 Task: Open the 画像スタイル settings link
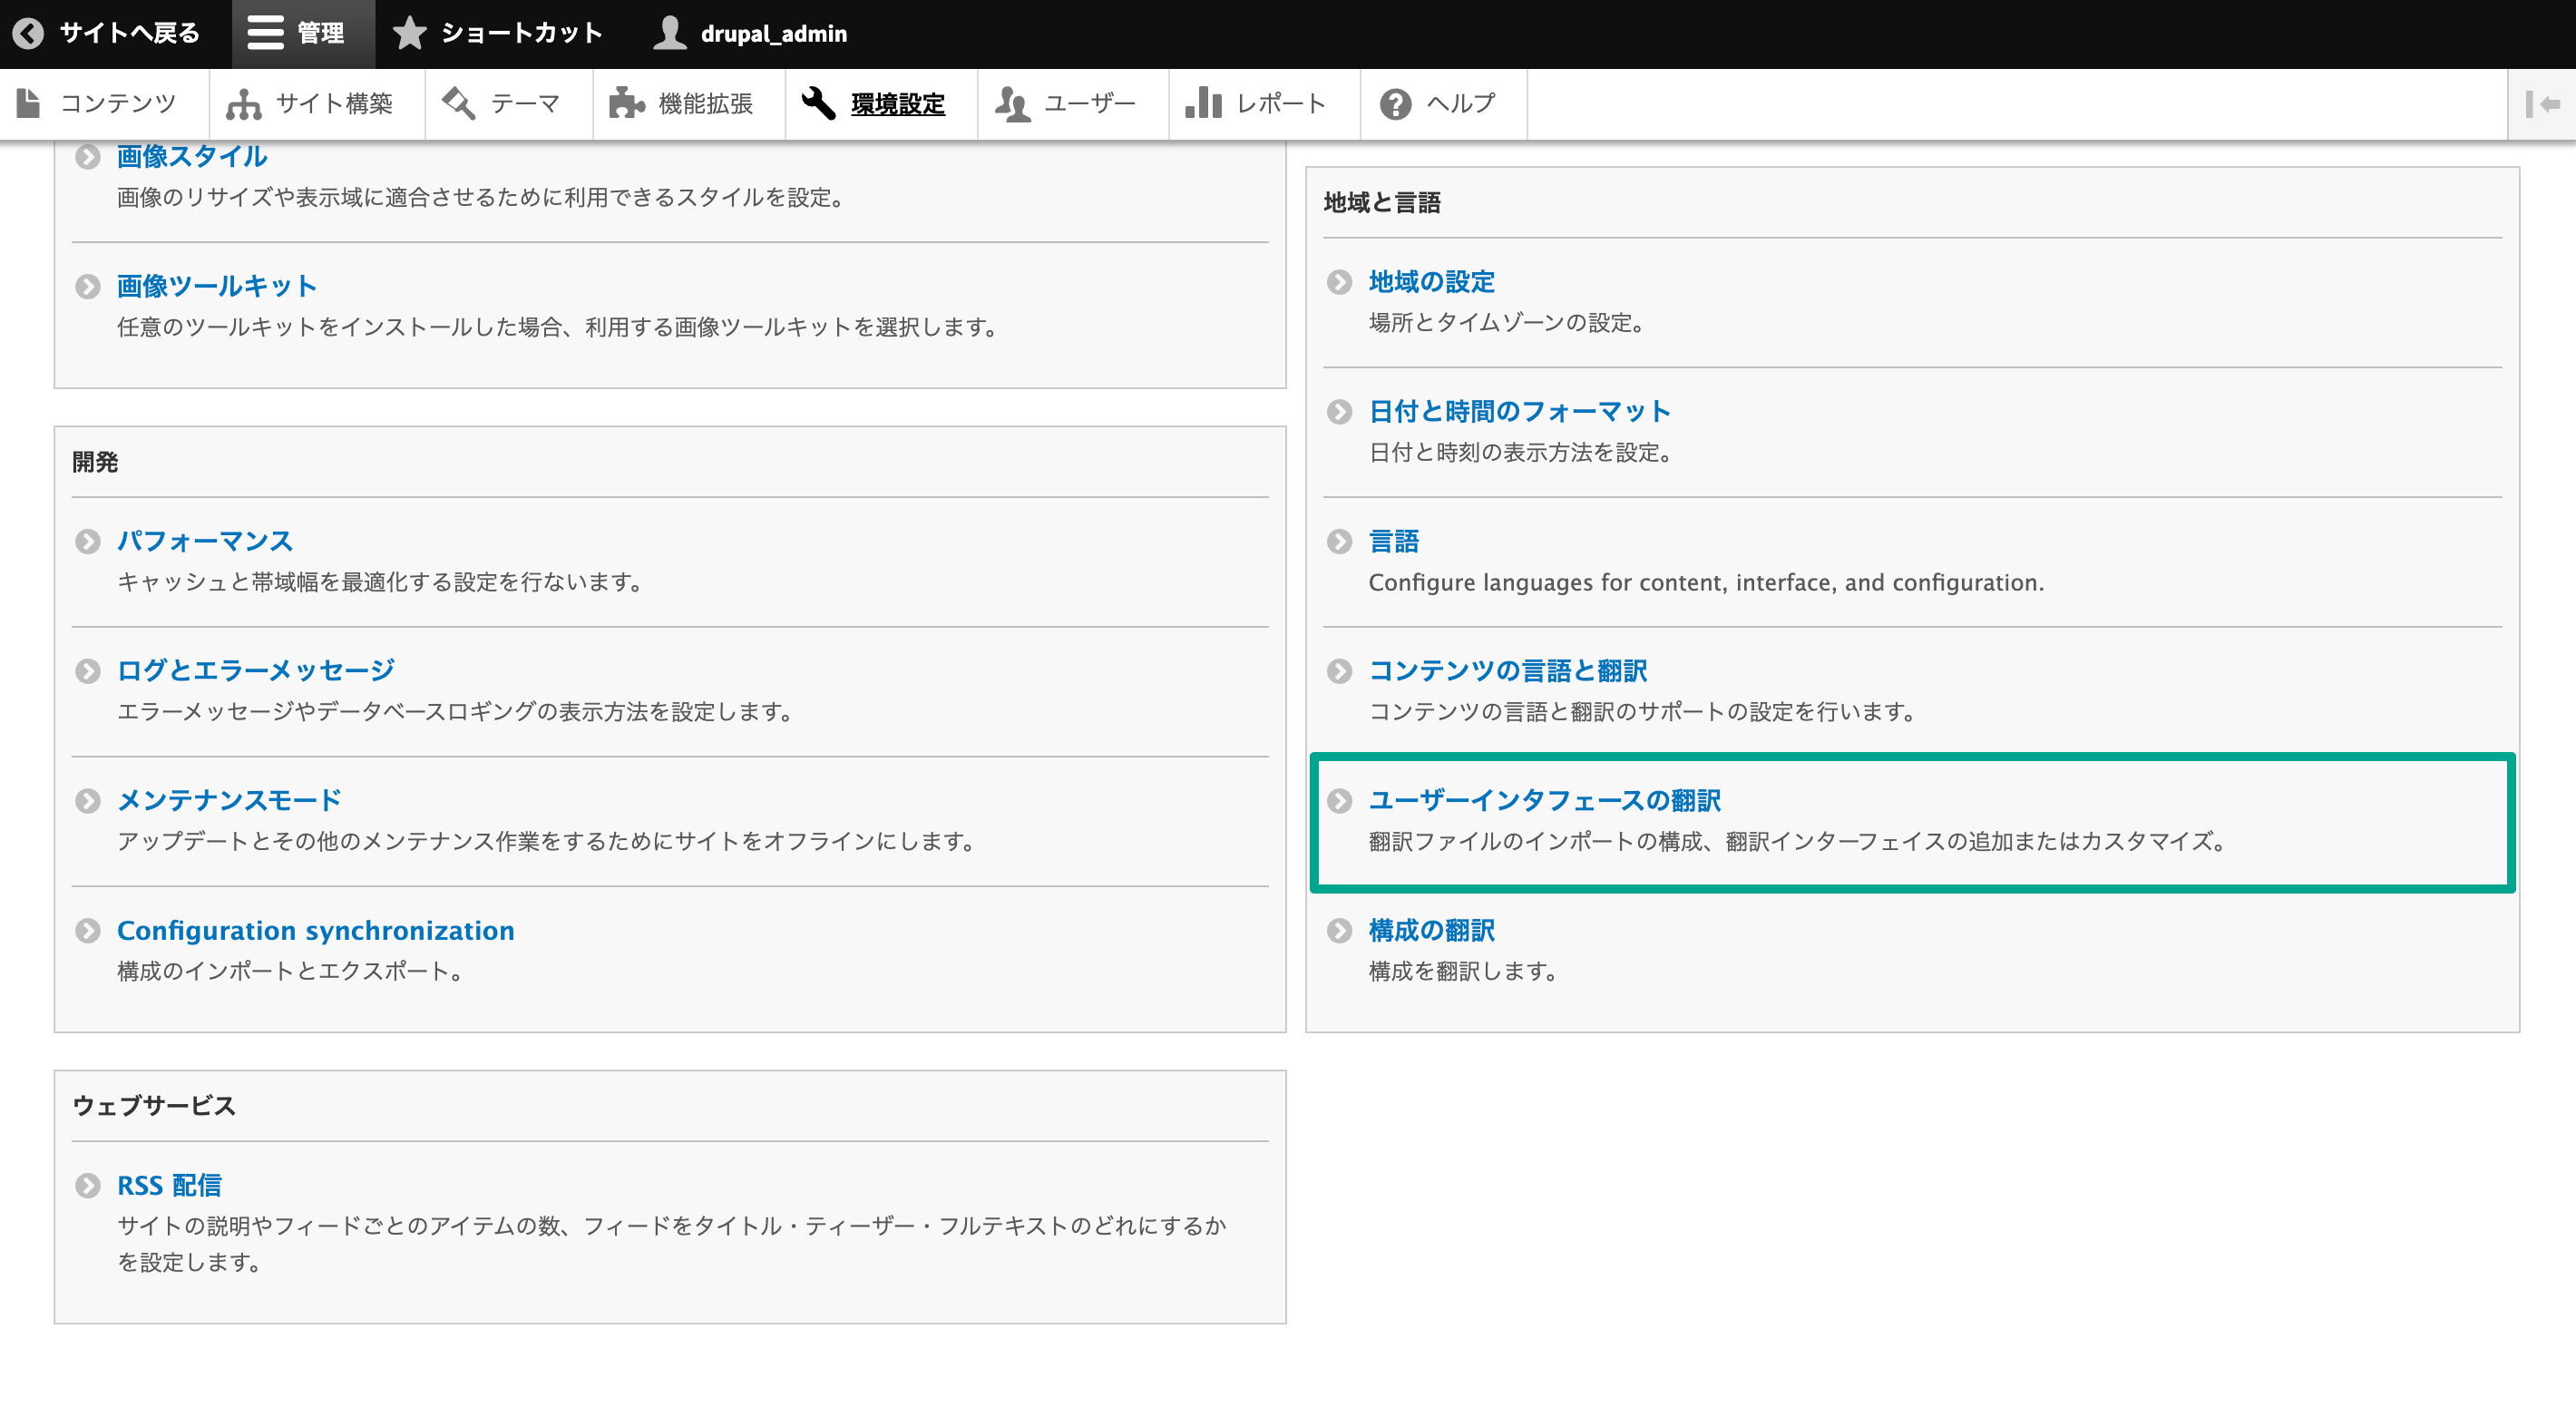192,157
